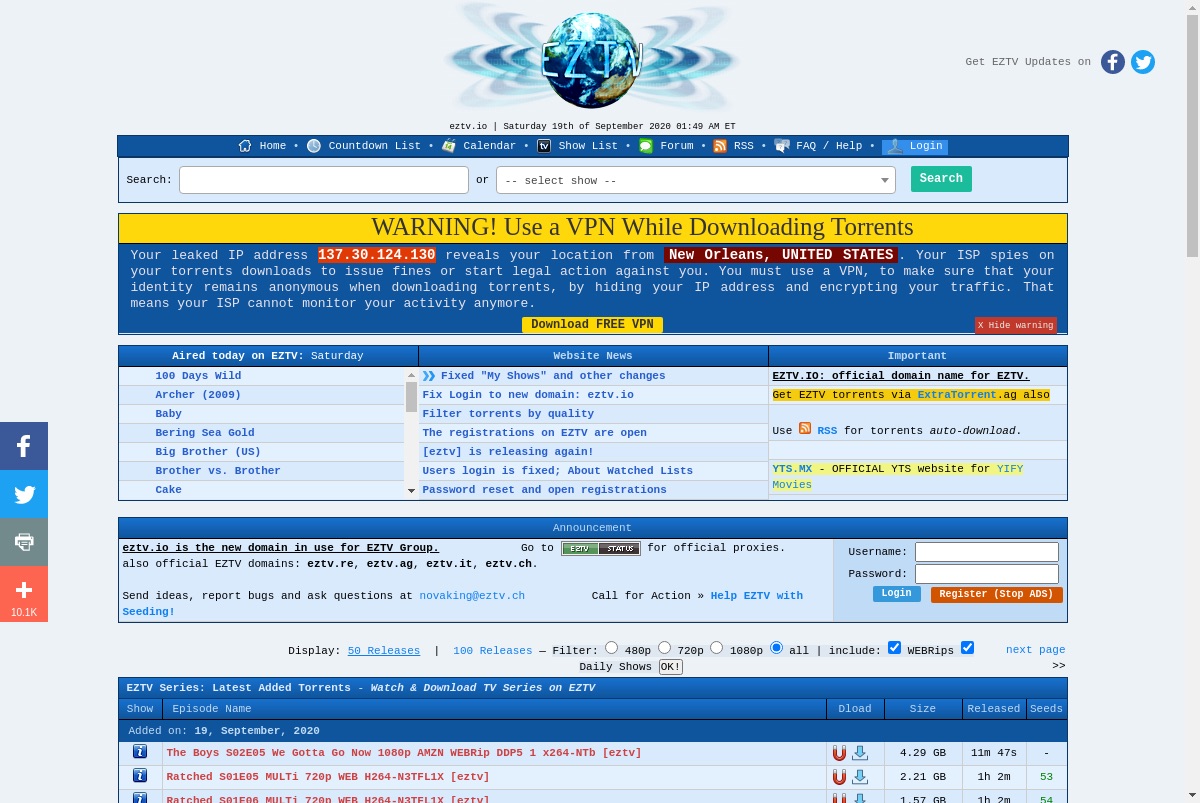Open Home in navigation bar
This screenshot has width=1200, height=803.
point(273,146)
